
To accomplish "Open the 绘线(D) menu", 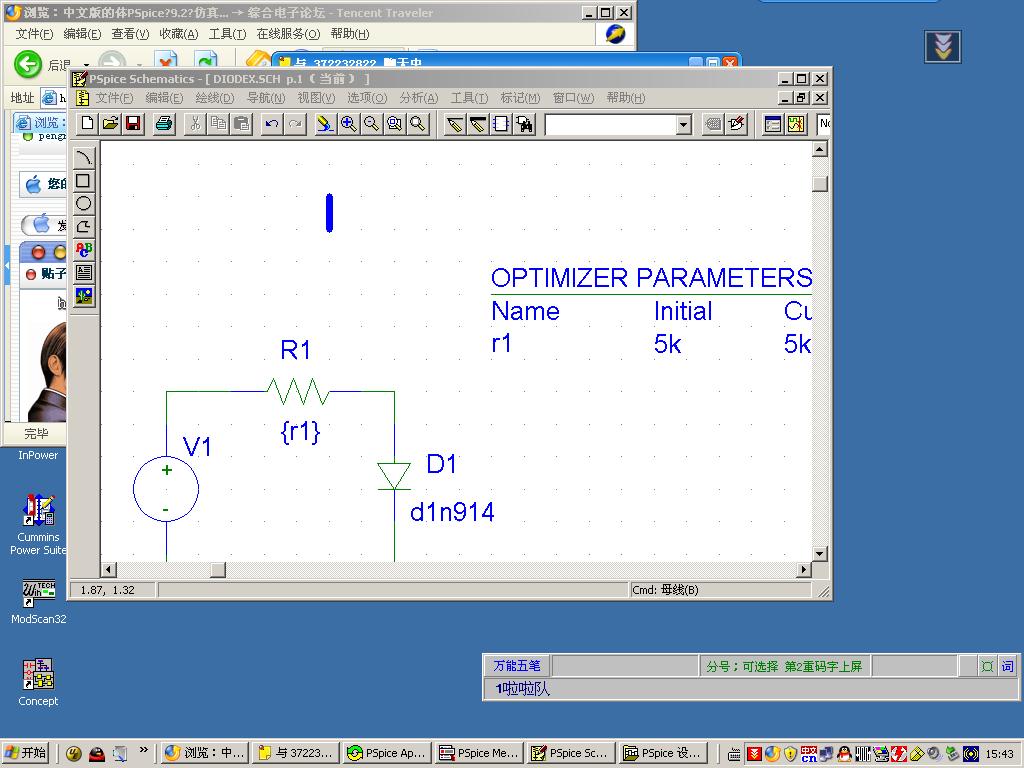I will 215,98.
